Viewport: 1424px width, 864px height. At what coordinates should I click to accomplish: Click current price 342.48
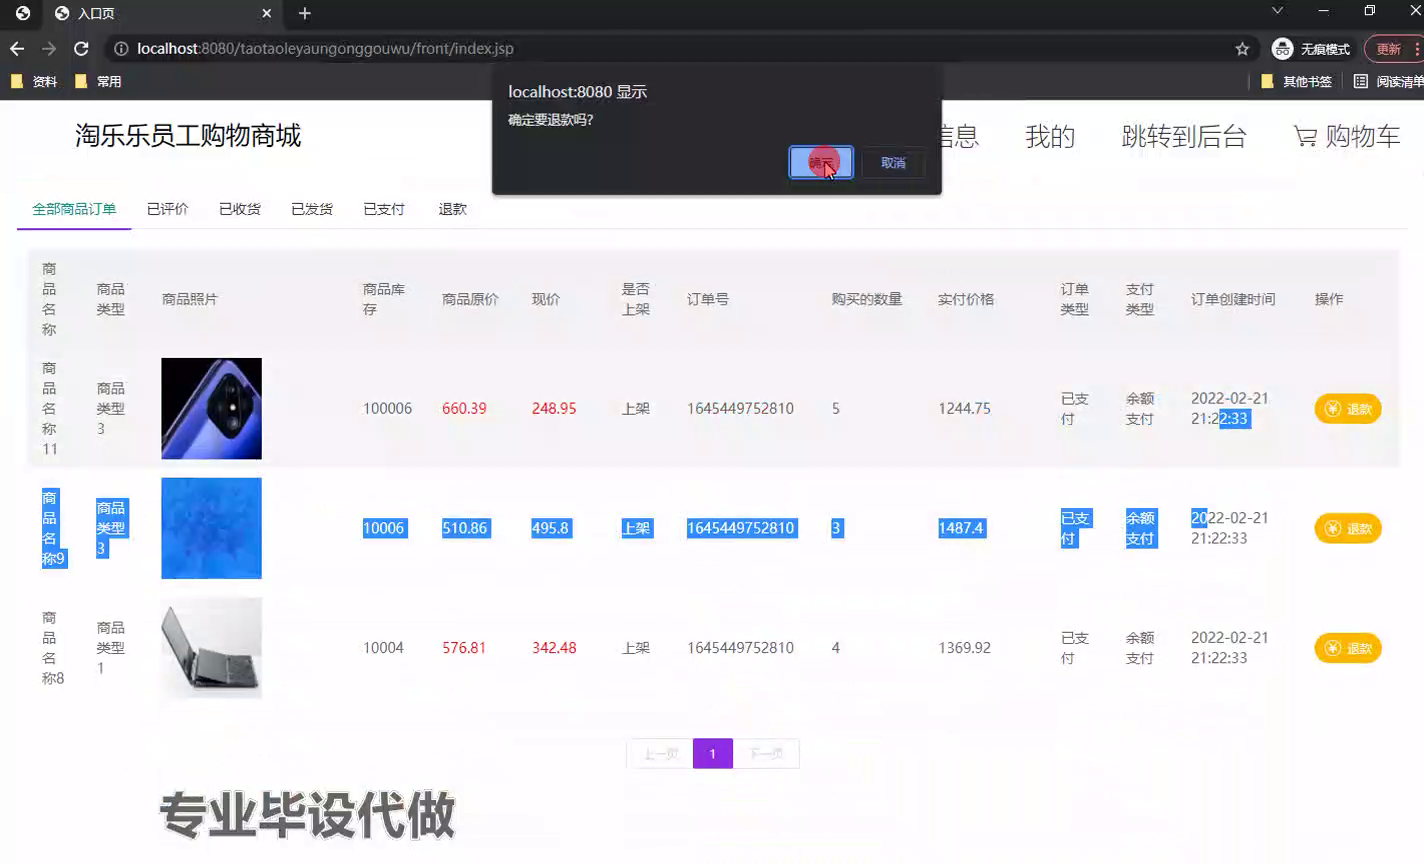[x=554, y=648]
